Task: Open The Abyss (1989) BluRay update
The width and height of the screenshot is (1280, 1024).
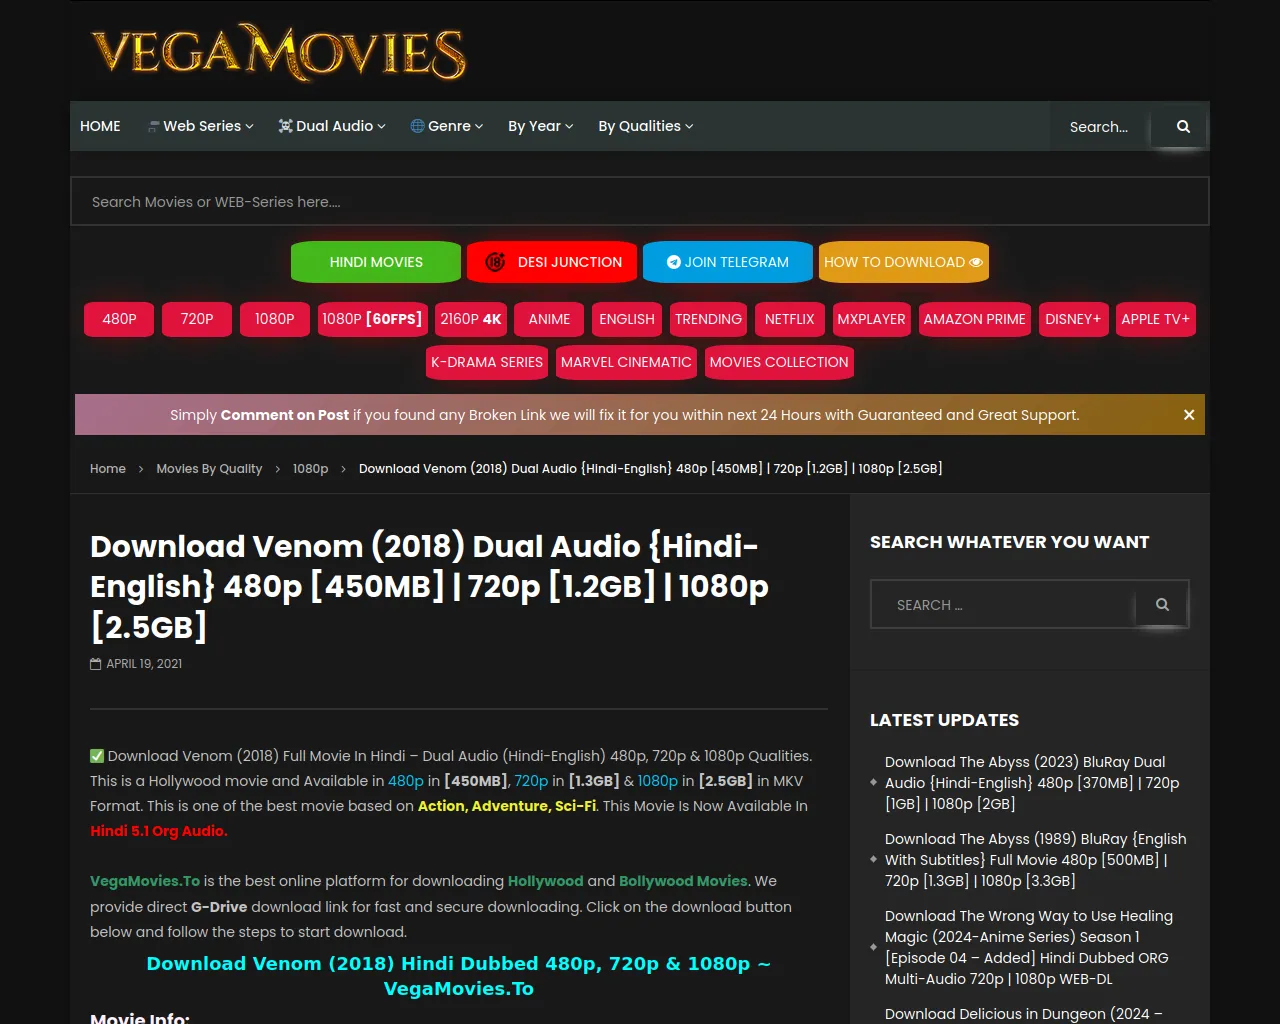Action: tap(1036, 860)
